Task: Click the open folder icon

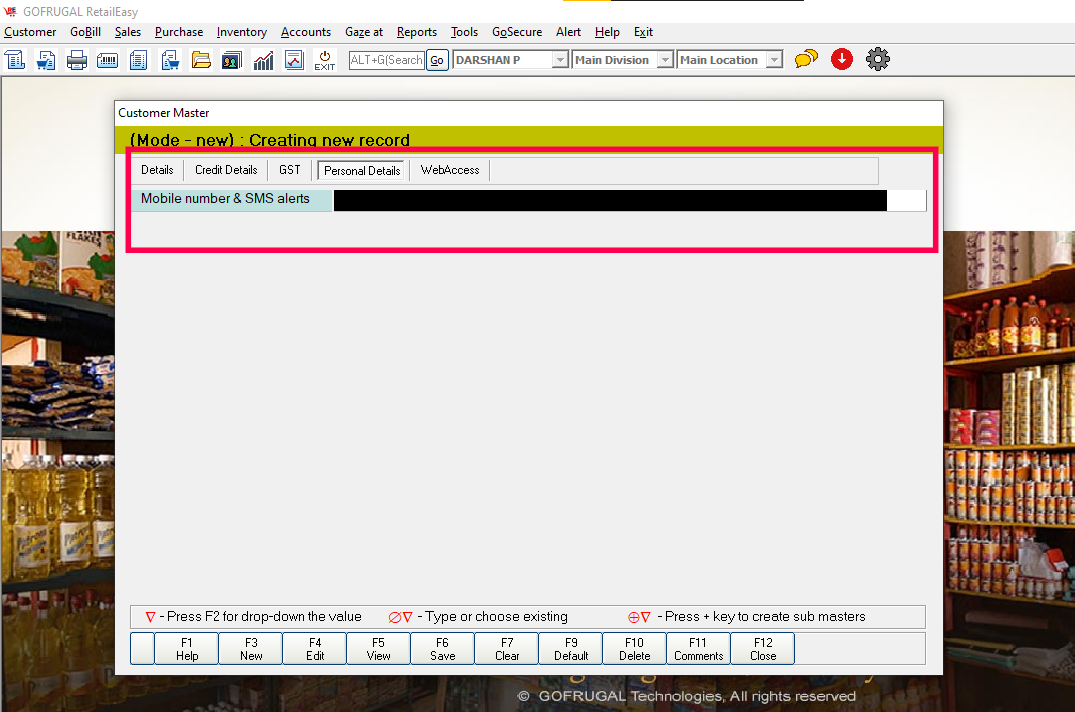Action: tap(201, 60)
